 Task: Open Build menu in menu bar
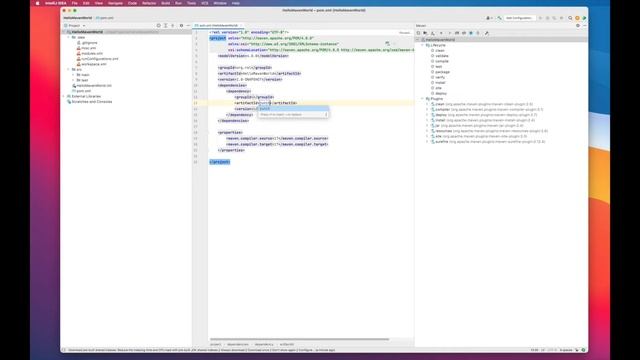pyautogui.click(x=165, y=3)
